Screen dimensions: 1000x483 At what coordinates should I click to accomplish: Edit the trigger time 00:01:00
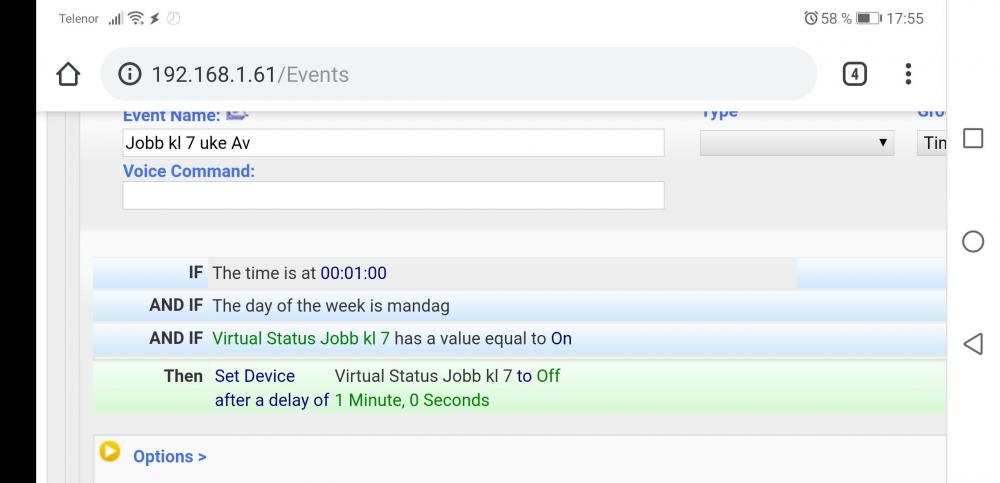coord(353,273)
